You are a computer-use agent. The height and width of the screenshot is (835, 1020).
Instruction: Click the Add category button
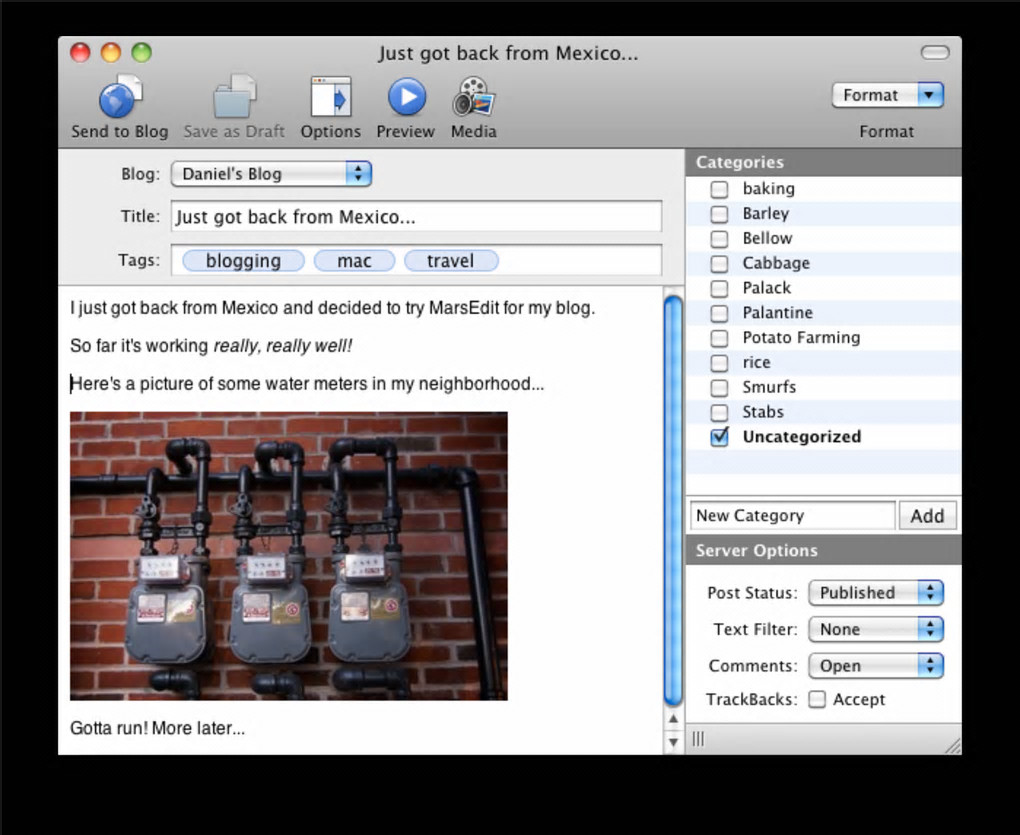[927, 516]
